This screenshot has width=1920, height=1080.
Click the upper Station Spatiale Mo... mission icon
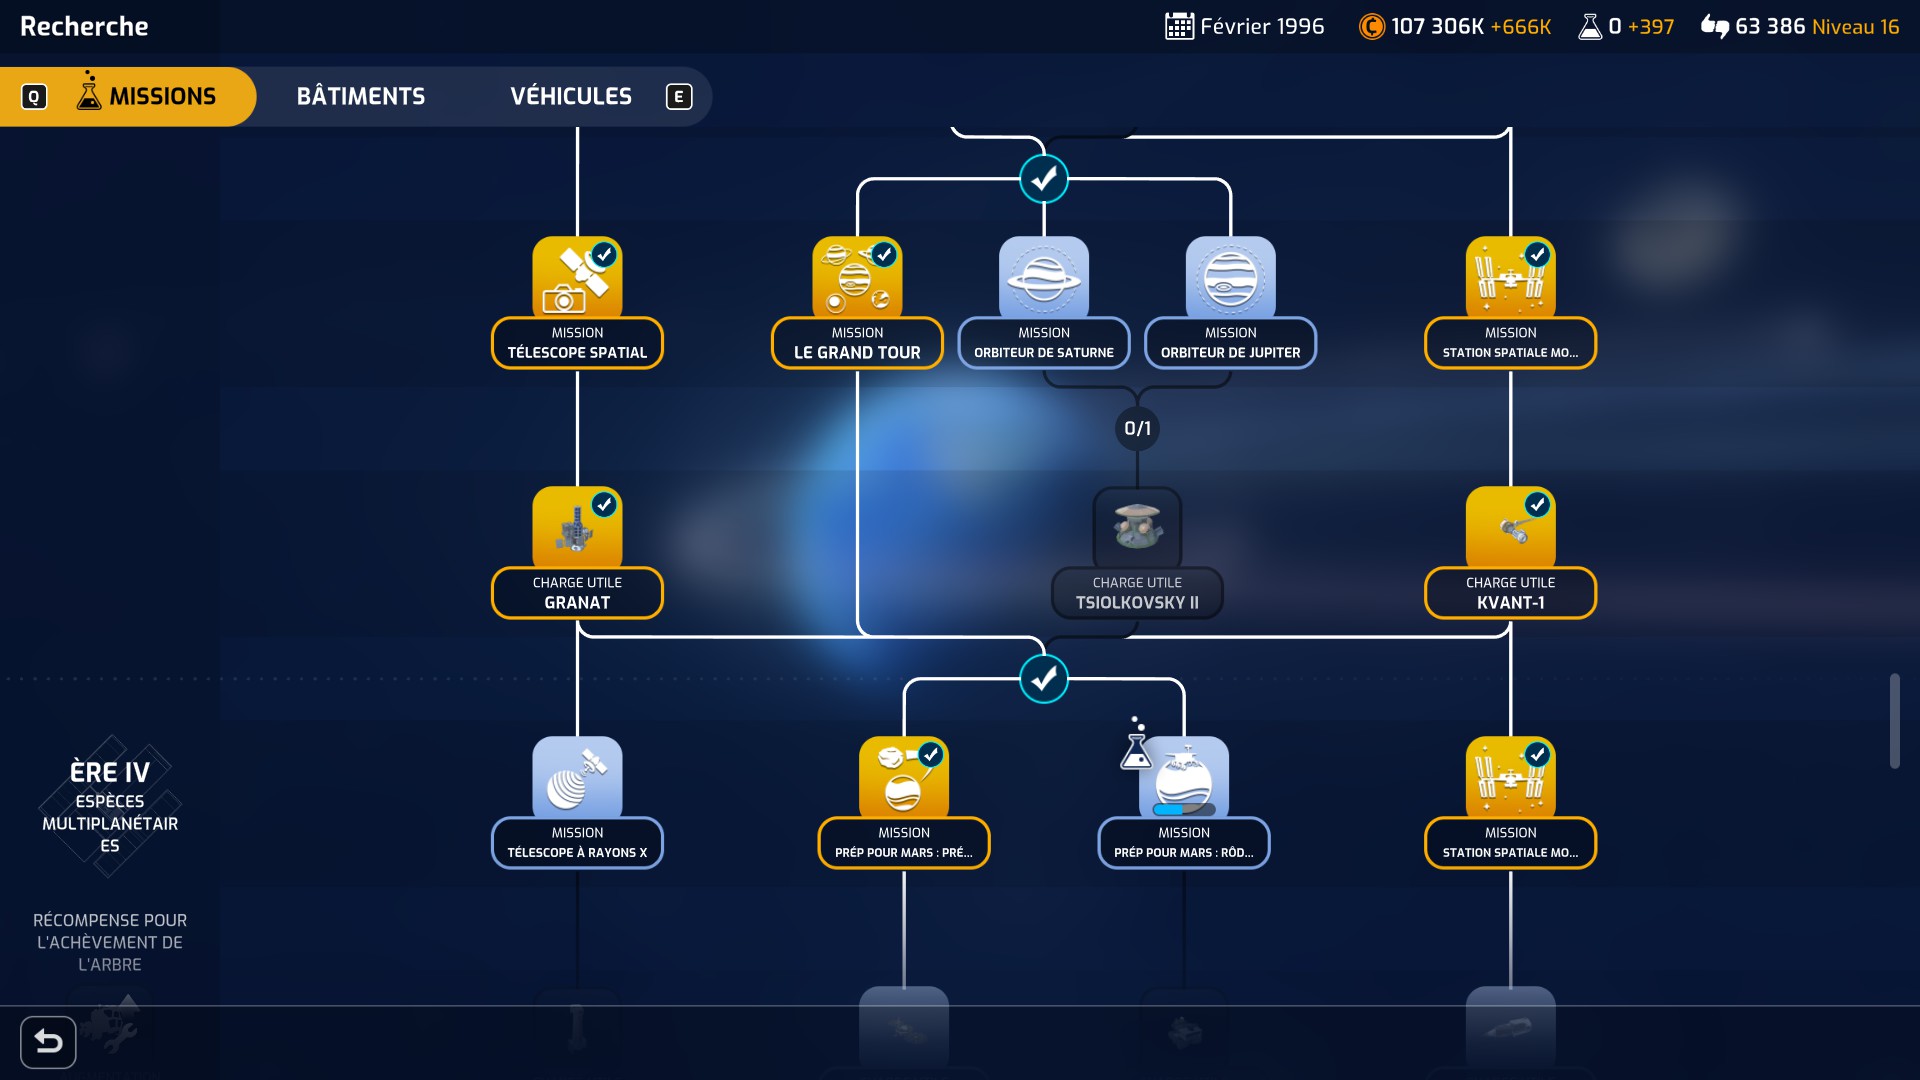pos(1510,279)
